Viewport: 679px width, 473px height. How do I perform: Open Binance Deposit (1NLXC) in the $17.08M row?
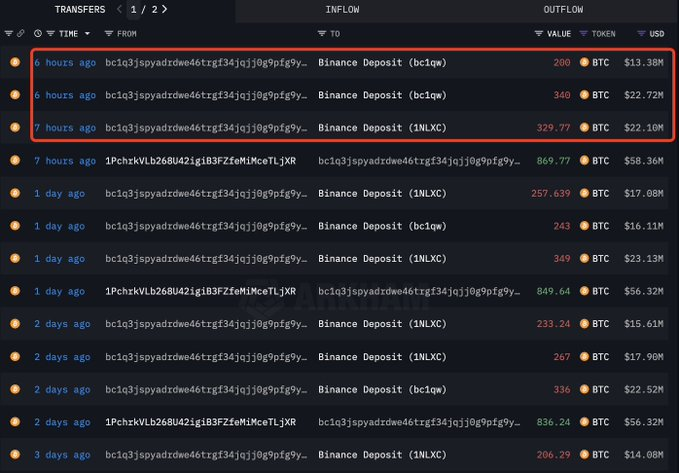click(x=382, y=193)
